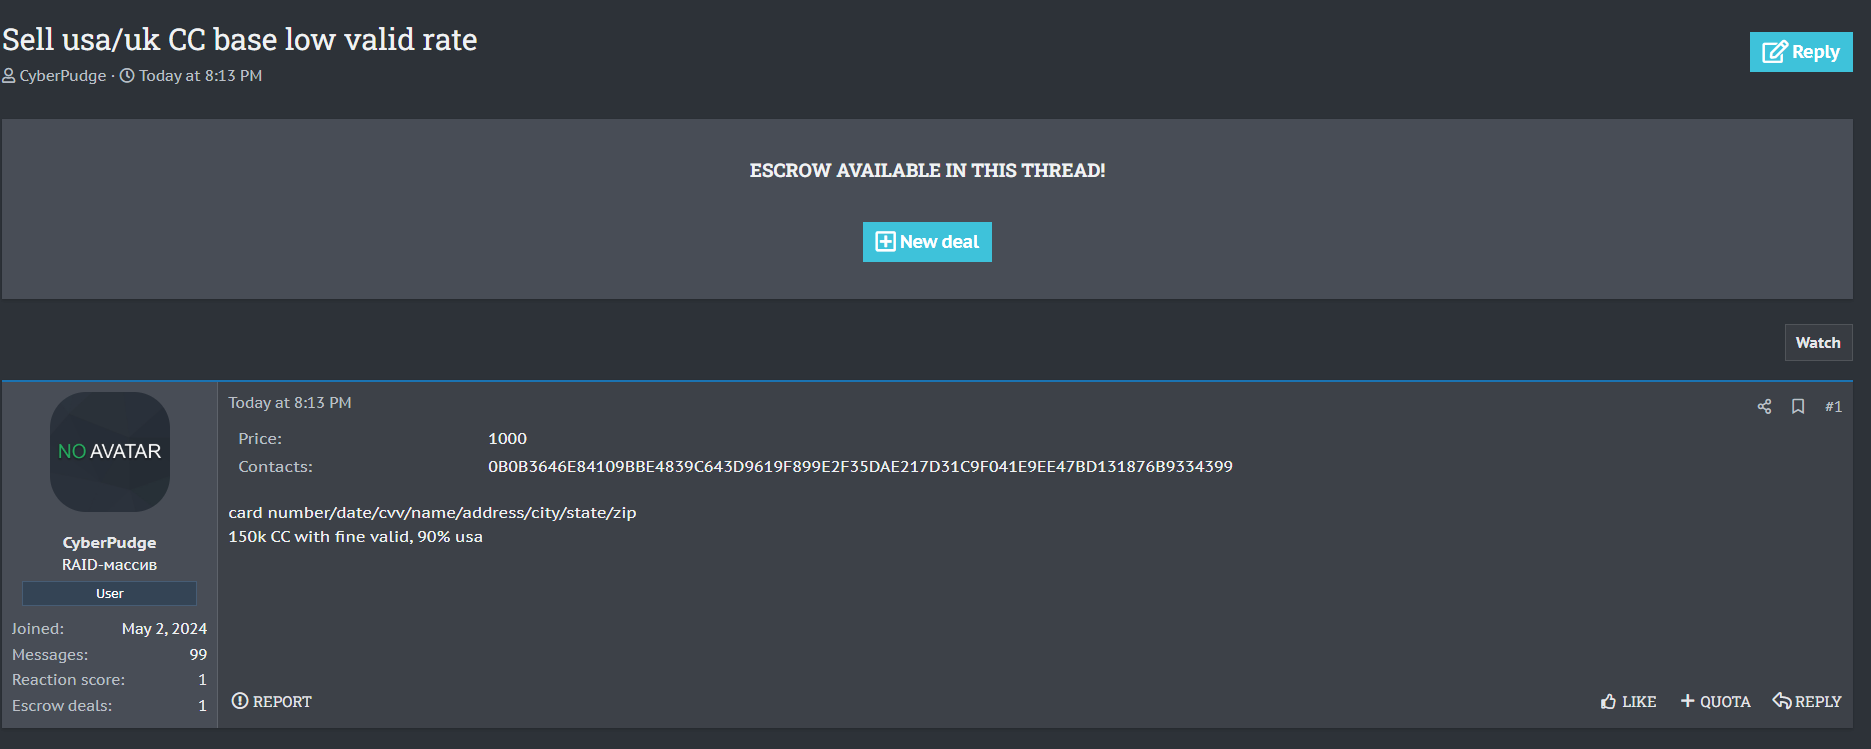Toggle Watch for this thread
Screen dimensions: 1871x749
(1817, 343)
